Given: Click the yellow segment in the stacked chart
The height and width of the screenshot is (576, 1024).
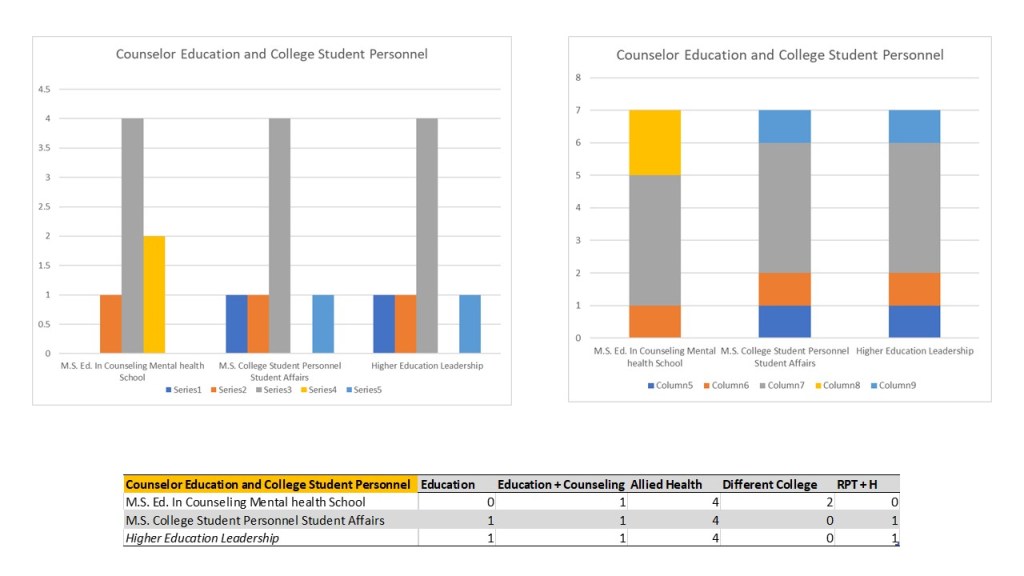Looking at the screenshot, I should click(653, 142).
